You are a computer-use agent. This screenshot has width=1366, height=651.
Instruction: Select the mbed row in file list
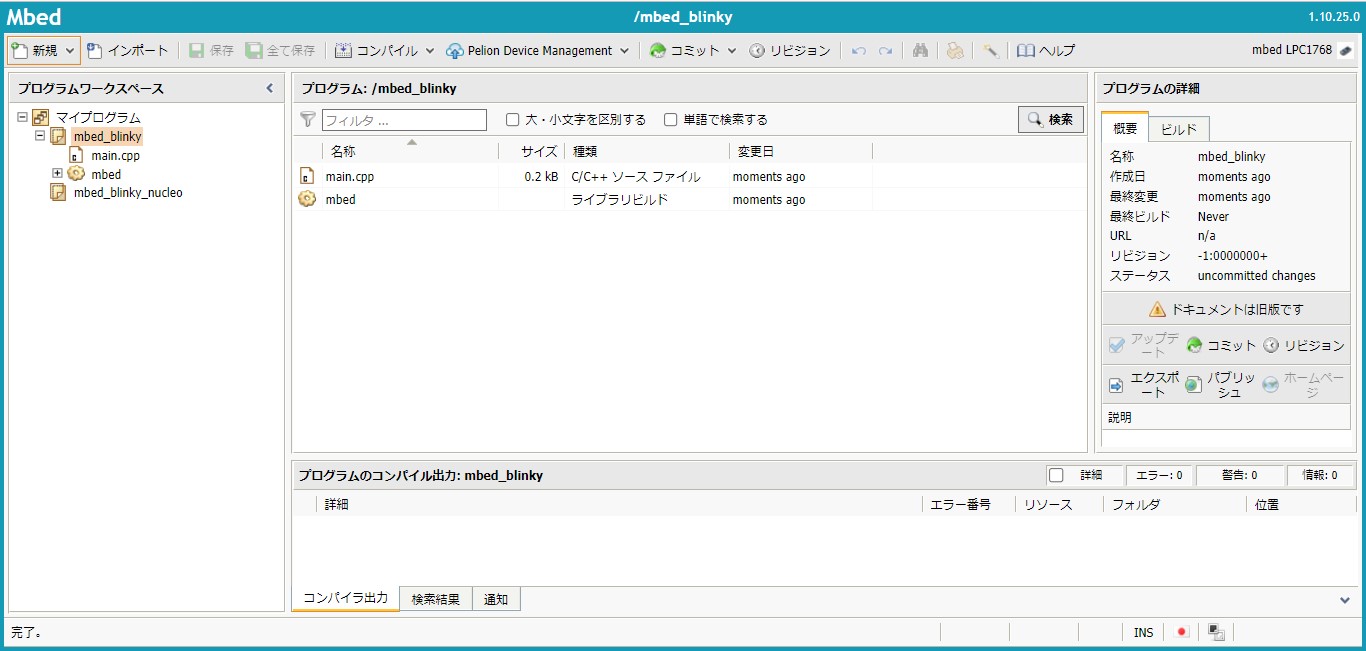(689, 200)
